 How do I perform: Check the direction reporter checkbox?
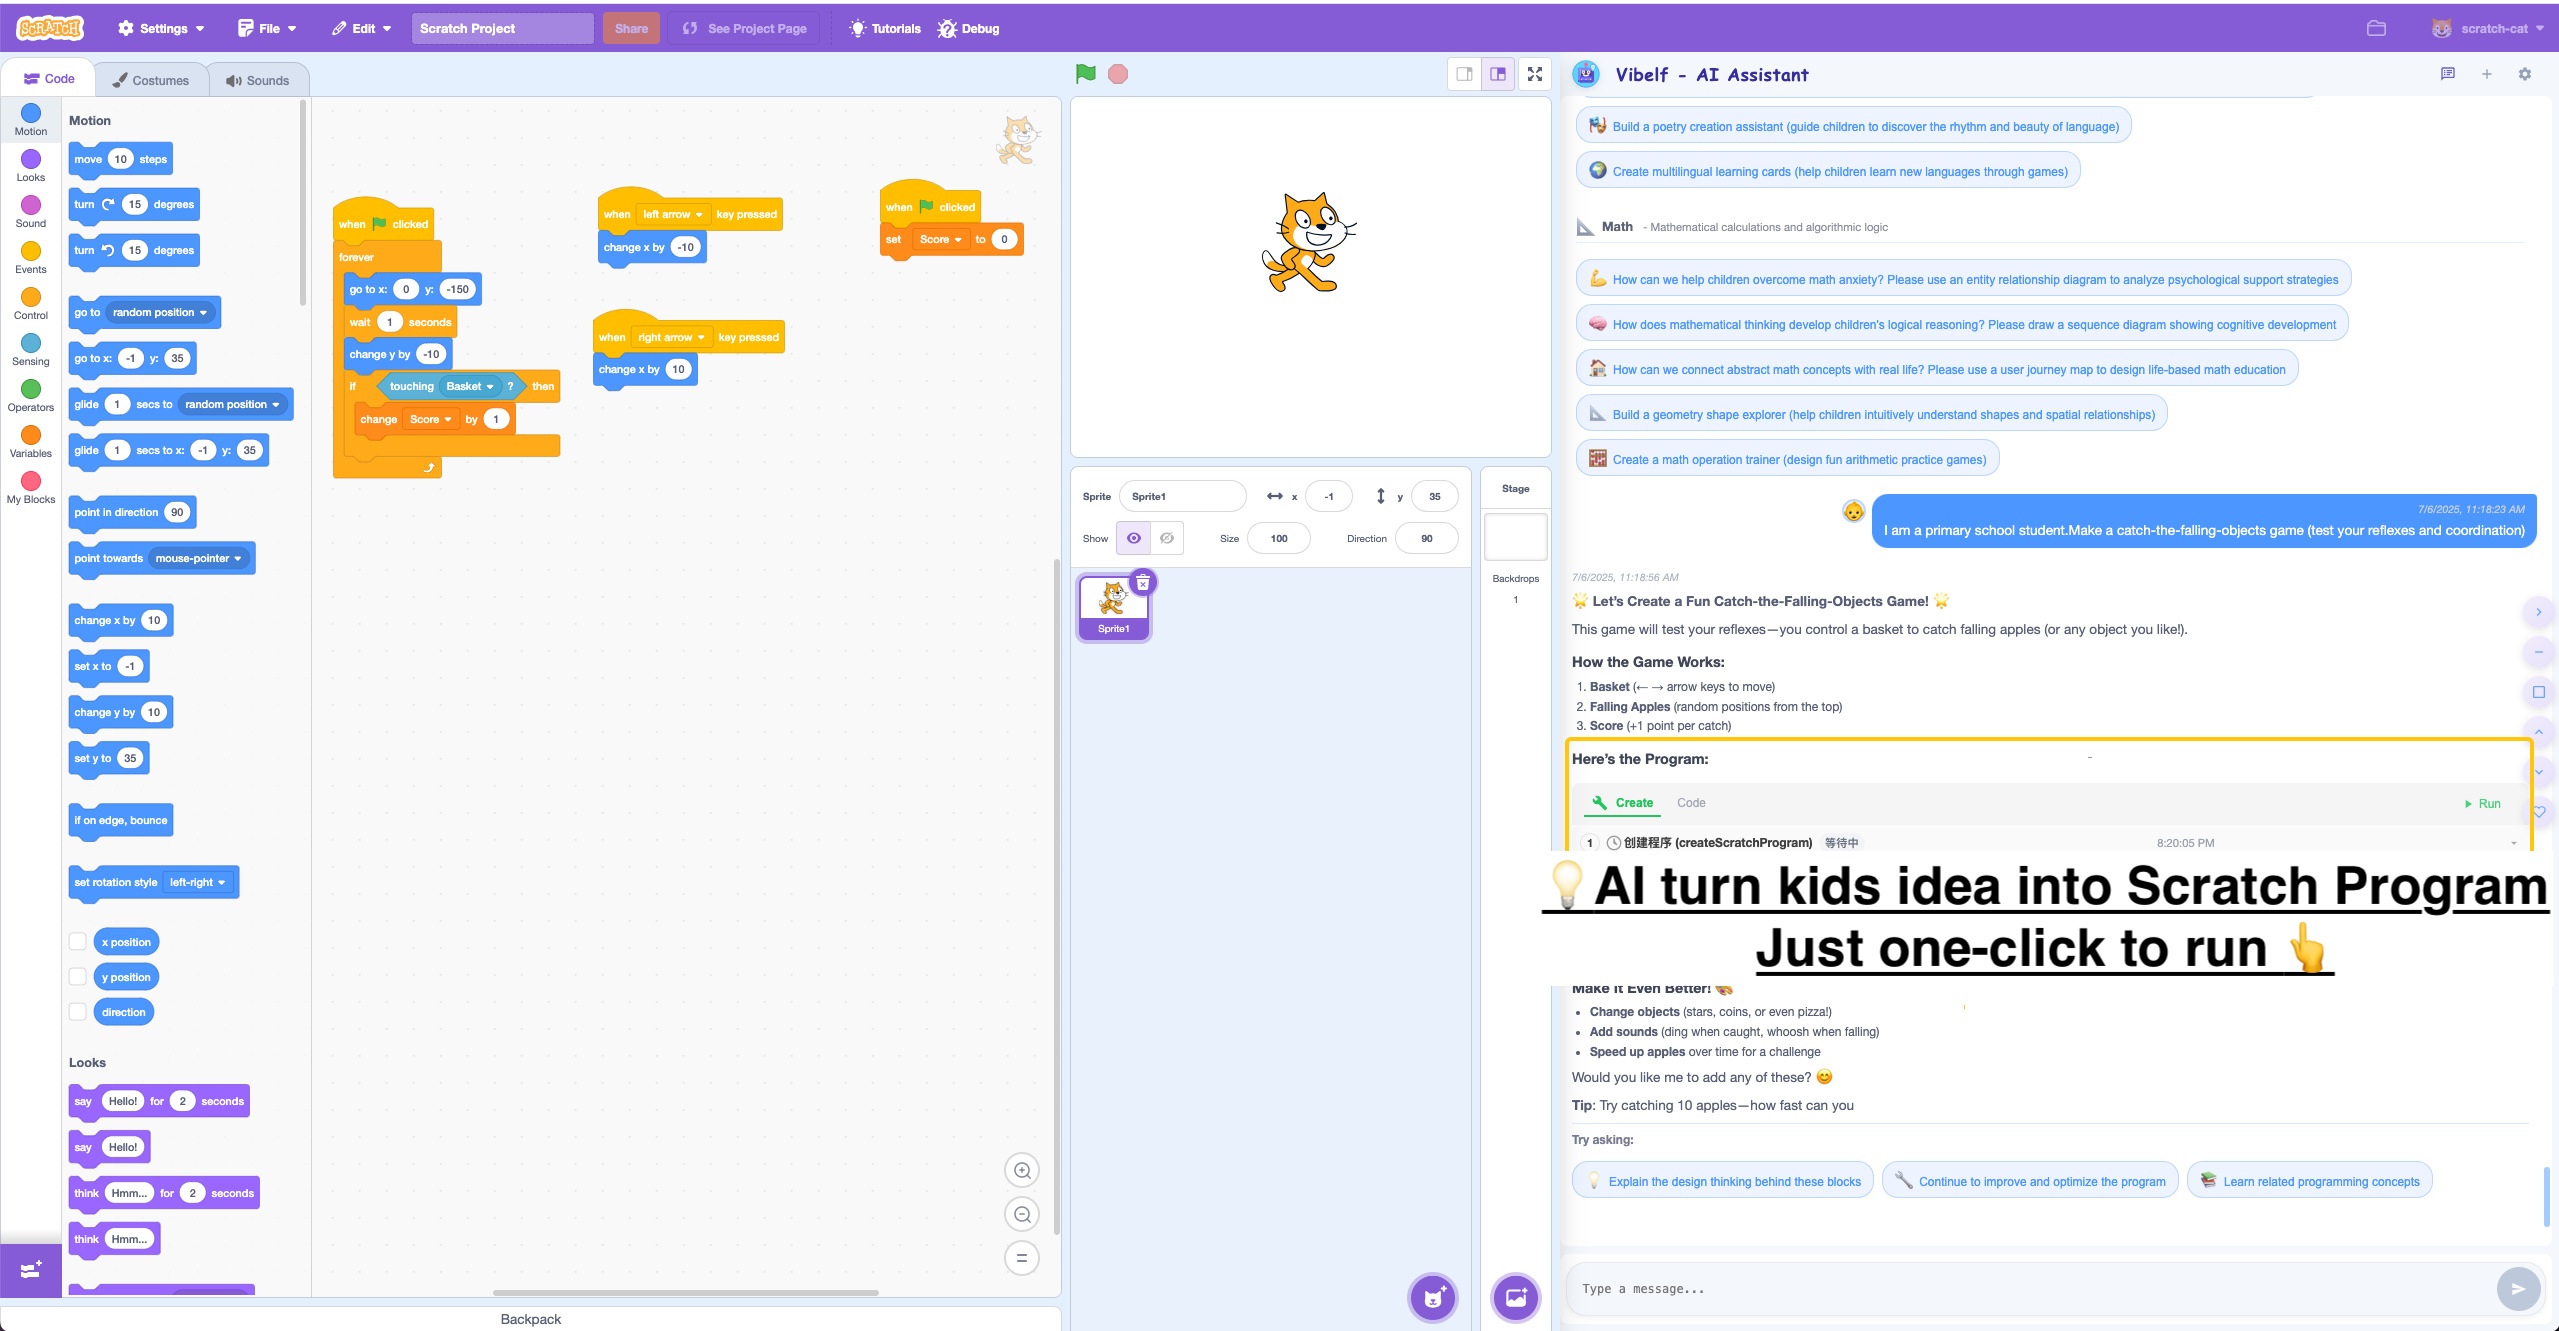[78, 1012]
